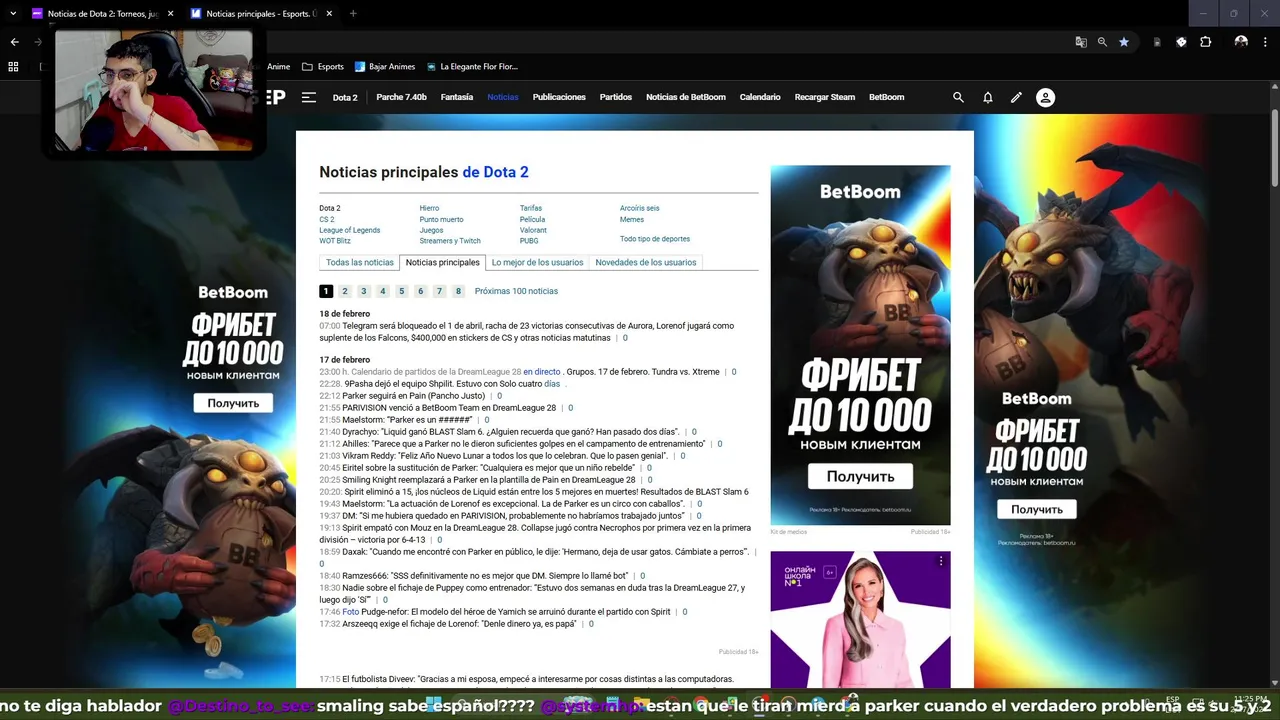The width and height of the screenshot is (1280, 720).
Task: Open the browser profile avatar
Action: coord(1241,42)
